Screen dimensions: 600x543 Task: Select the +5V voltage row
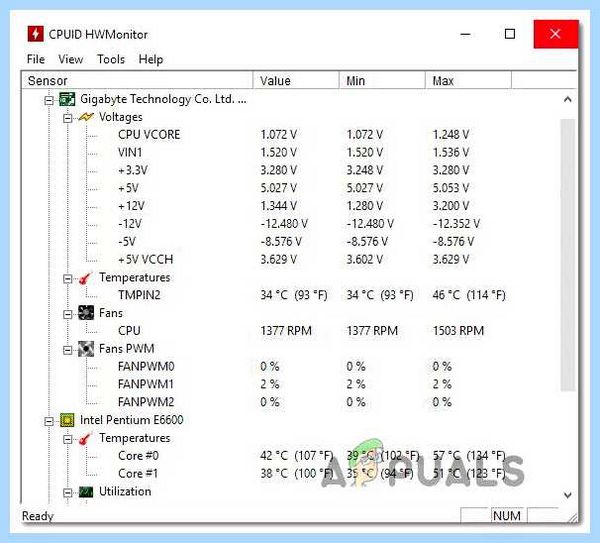293,188
